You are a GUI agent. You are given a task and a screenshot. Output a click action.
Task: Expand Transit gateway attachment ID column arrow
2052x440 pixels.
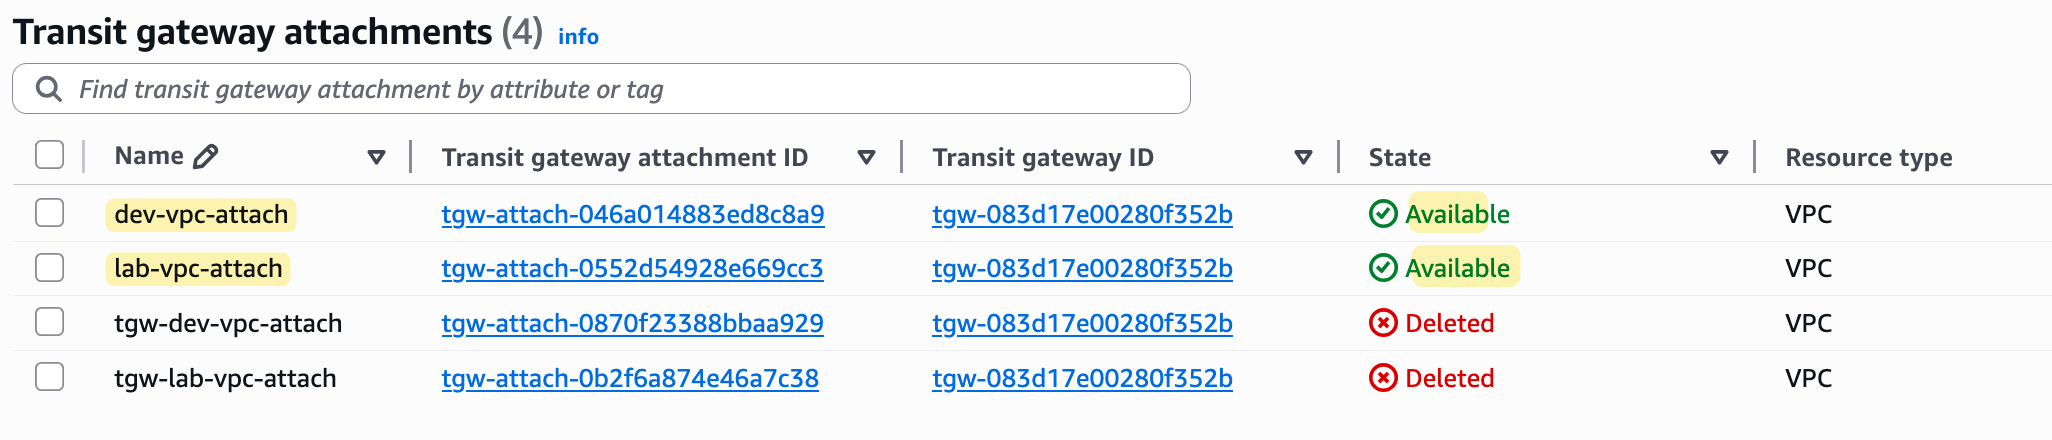coord(867,157)
